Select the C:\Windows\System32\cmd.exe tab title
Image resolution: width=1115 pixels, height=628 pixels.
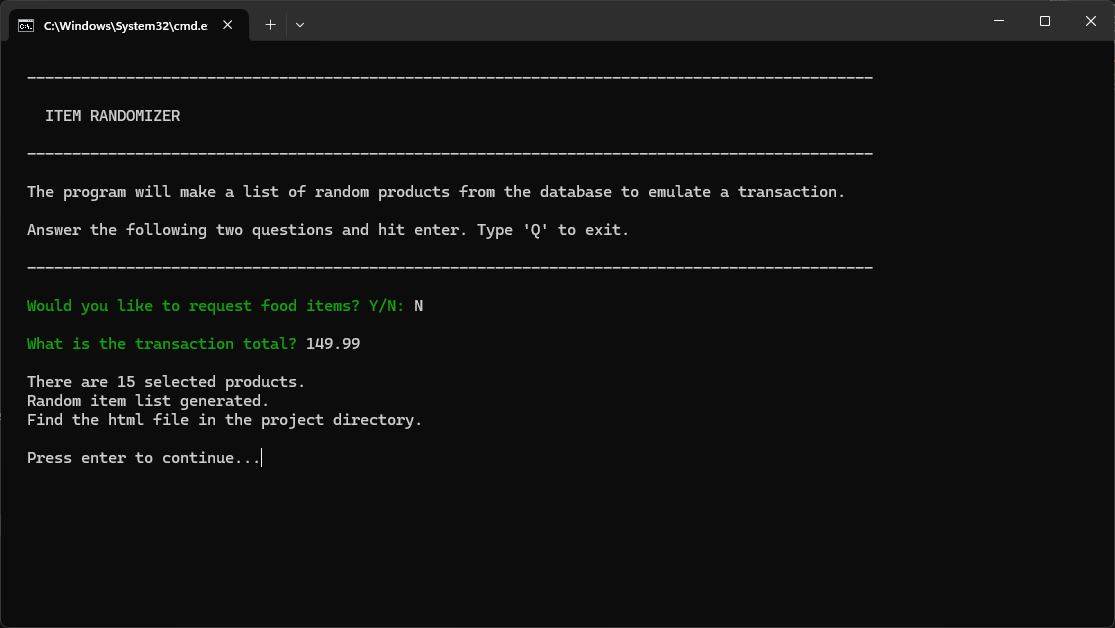point(125,25)
